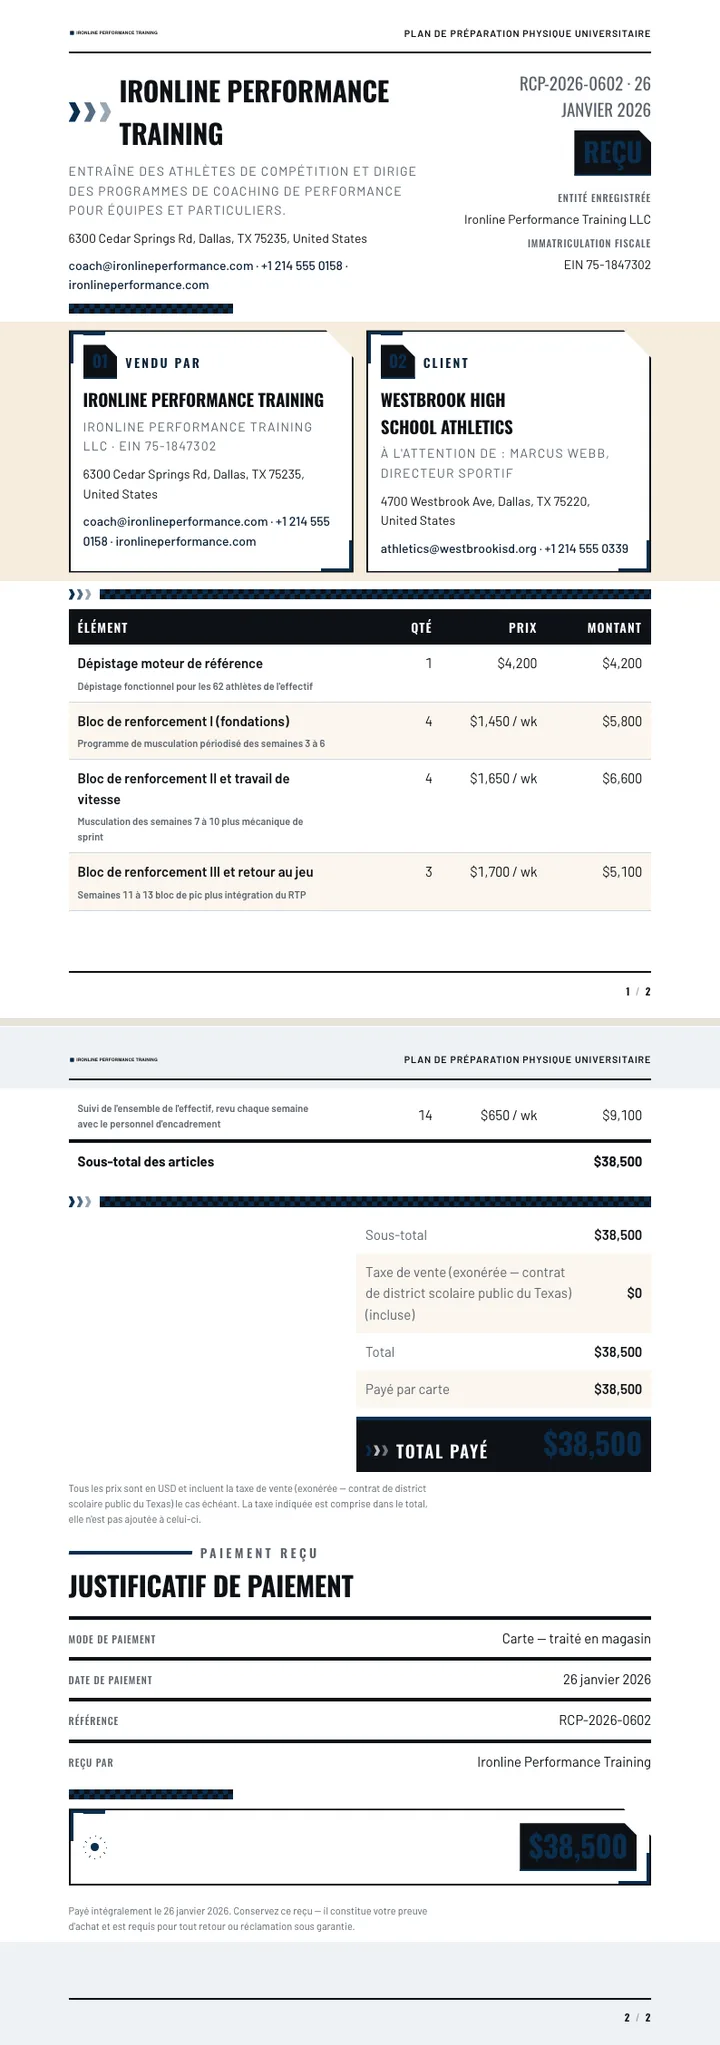This screenshot has height=2045, width=720.
Task: Click the chevrons beside TOTAL PAYÉ
Action: tap(378, 1451)
